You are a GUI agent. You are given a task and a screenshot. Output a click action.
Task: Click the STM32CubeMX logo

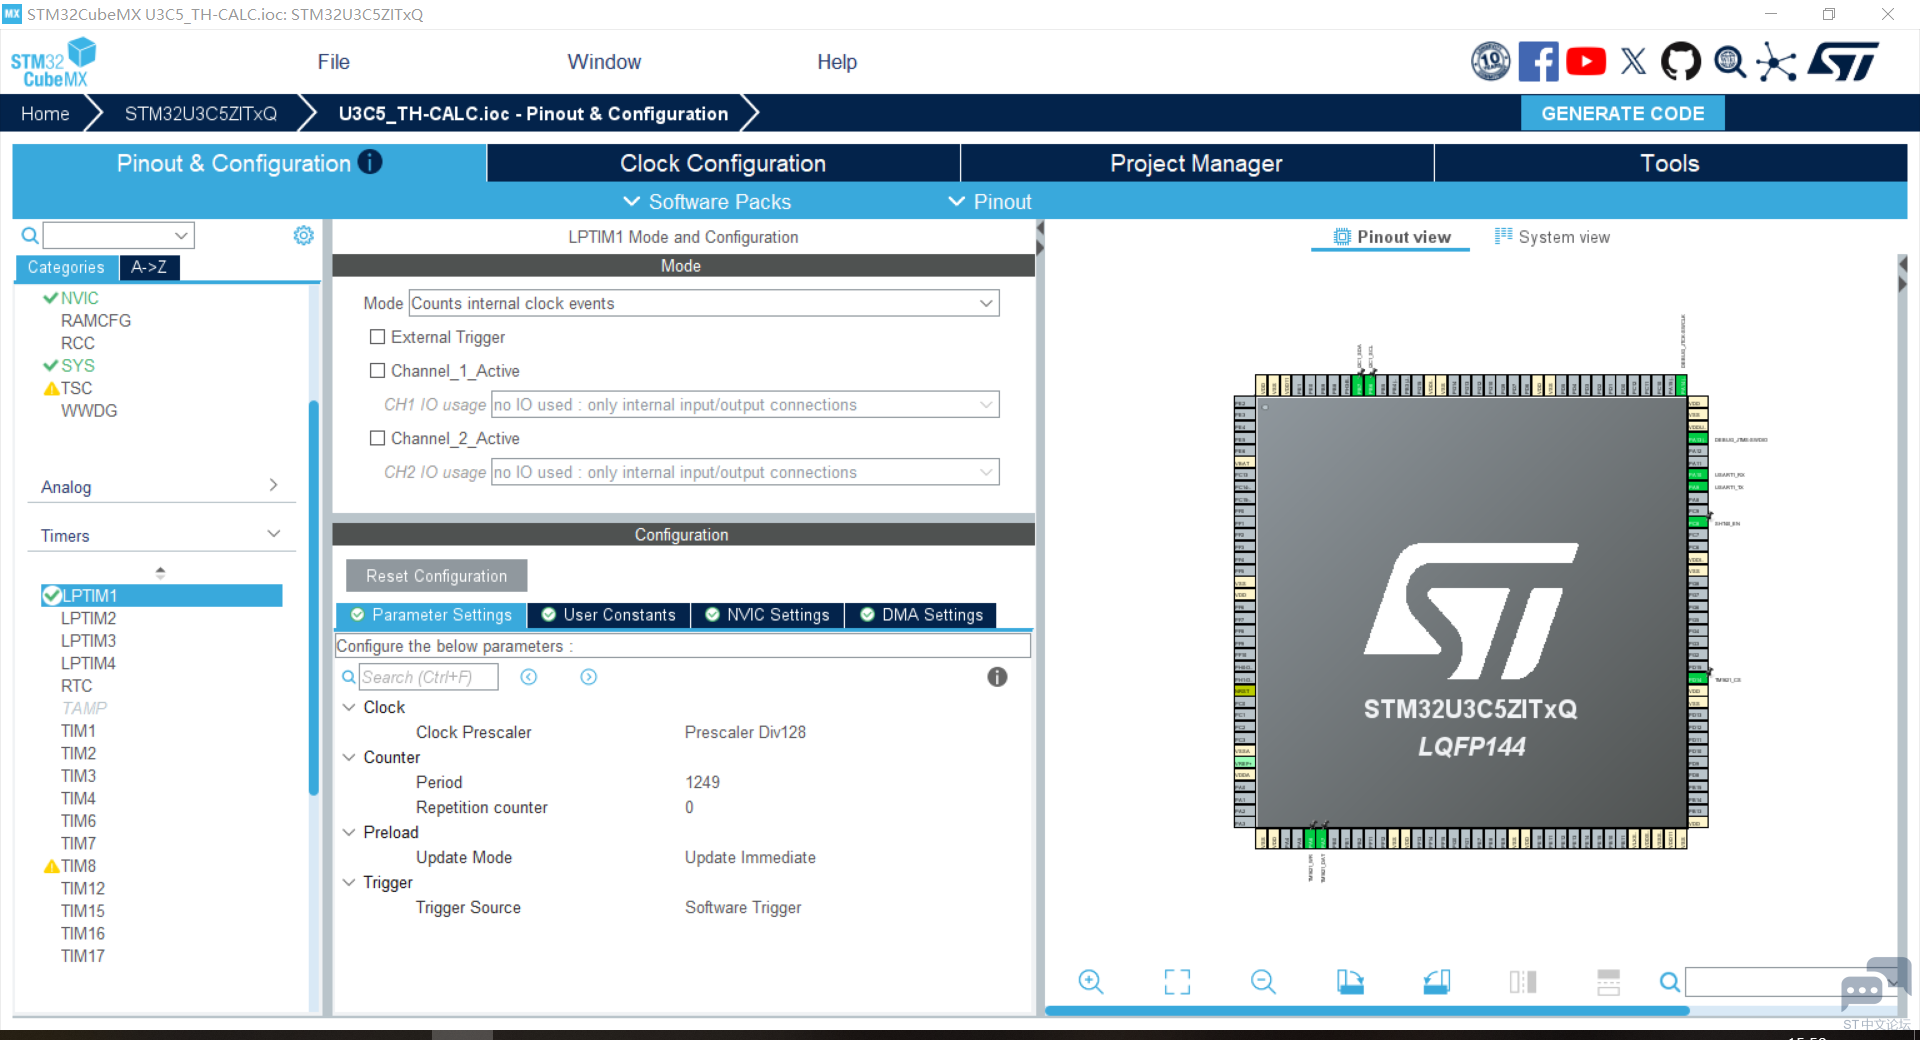coord(53,62)
